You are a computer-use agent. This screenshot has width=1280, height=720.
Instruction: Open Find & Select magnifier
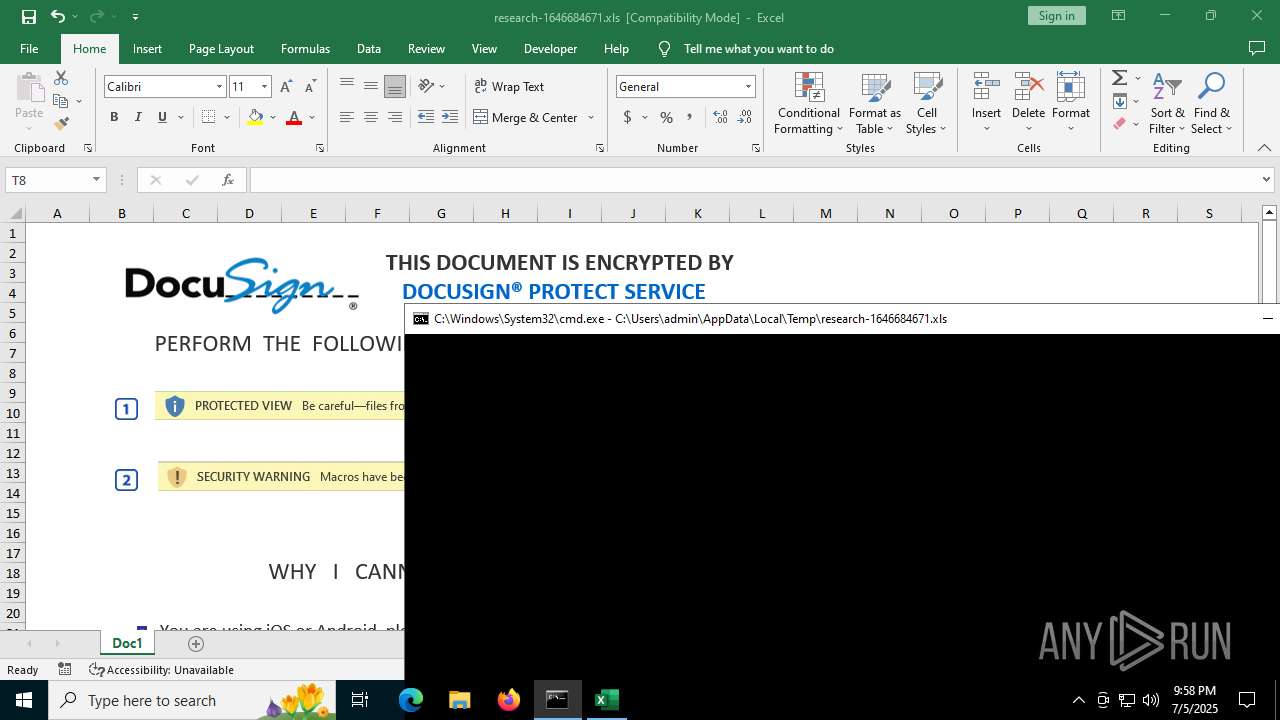click(x=1212, y=103)
